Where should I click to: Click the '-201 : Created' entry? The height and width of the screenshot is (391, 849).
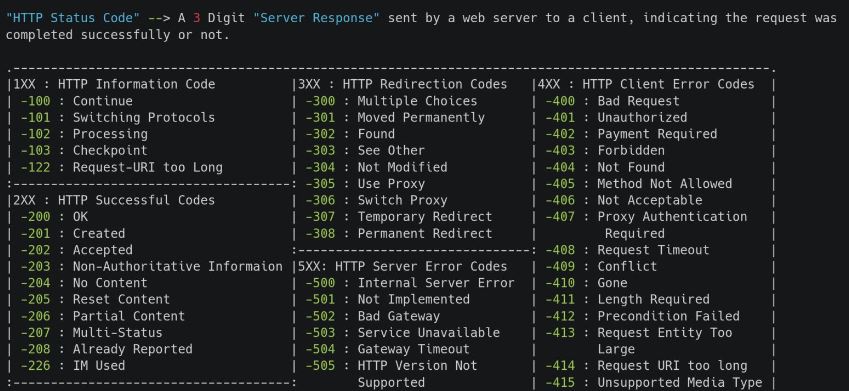(73, 233)
